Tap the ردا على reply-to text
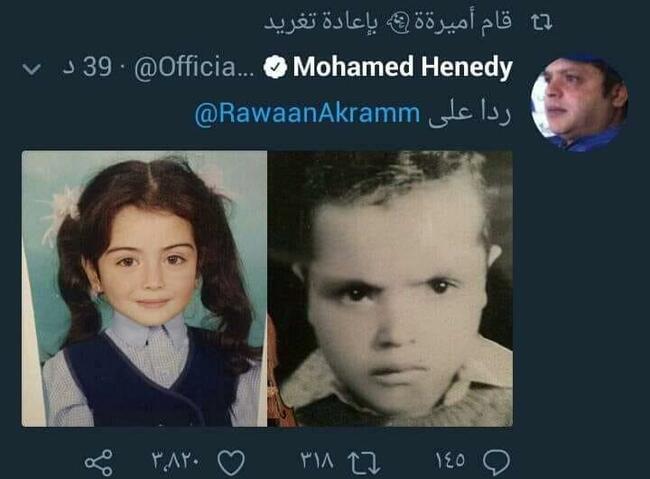 coord(469,114)
